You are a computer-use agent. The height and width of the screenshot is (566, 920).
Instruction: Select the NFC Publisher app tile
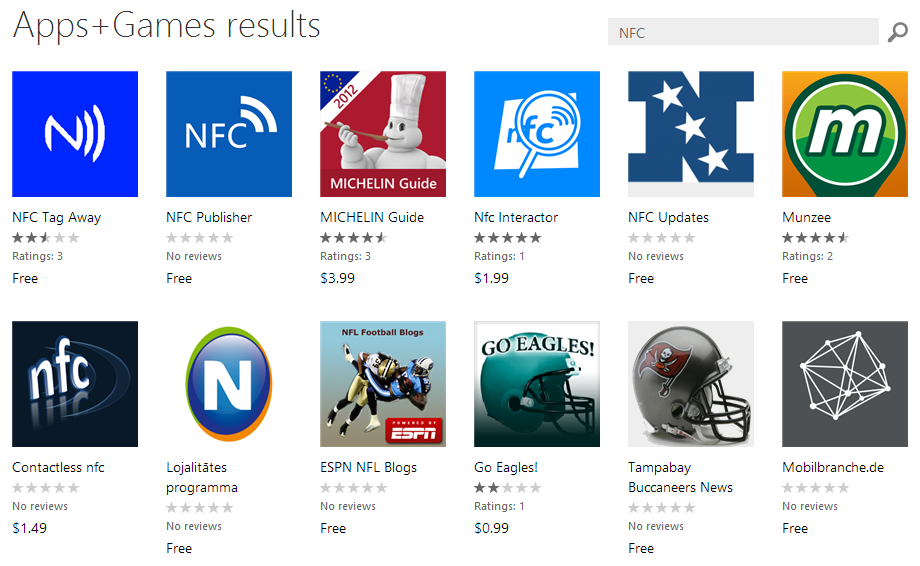[229, 134]
